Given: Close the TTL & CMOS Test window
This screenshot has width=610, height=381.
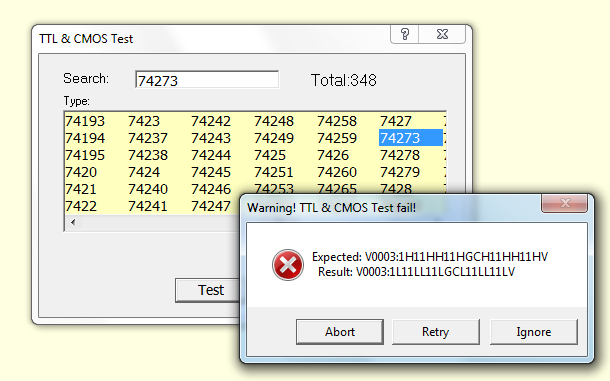Looking at the screenshot, I should pos(442,34).
